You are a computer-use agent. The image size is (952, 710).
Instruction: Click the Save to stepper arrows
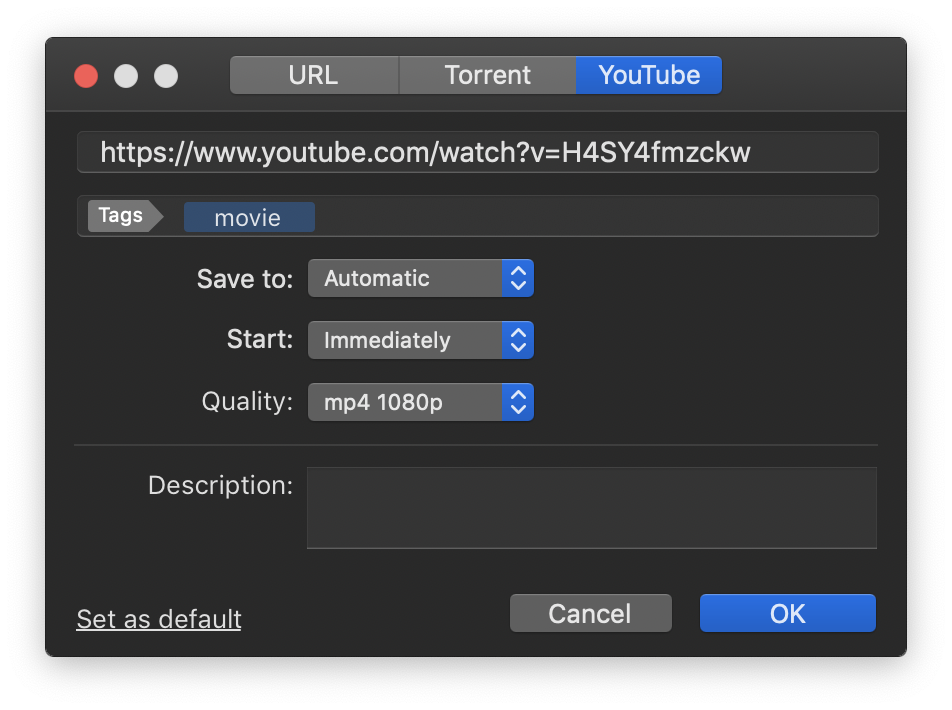pyautogui.click(x=518, y=278)
